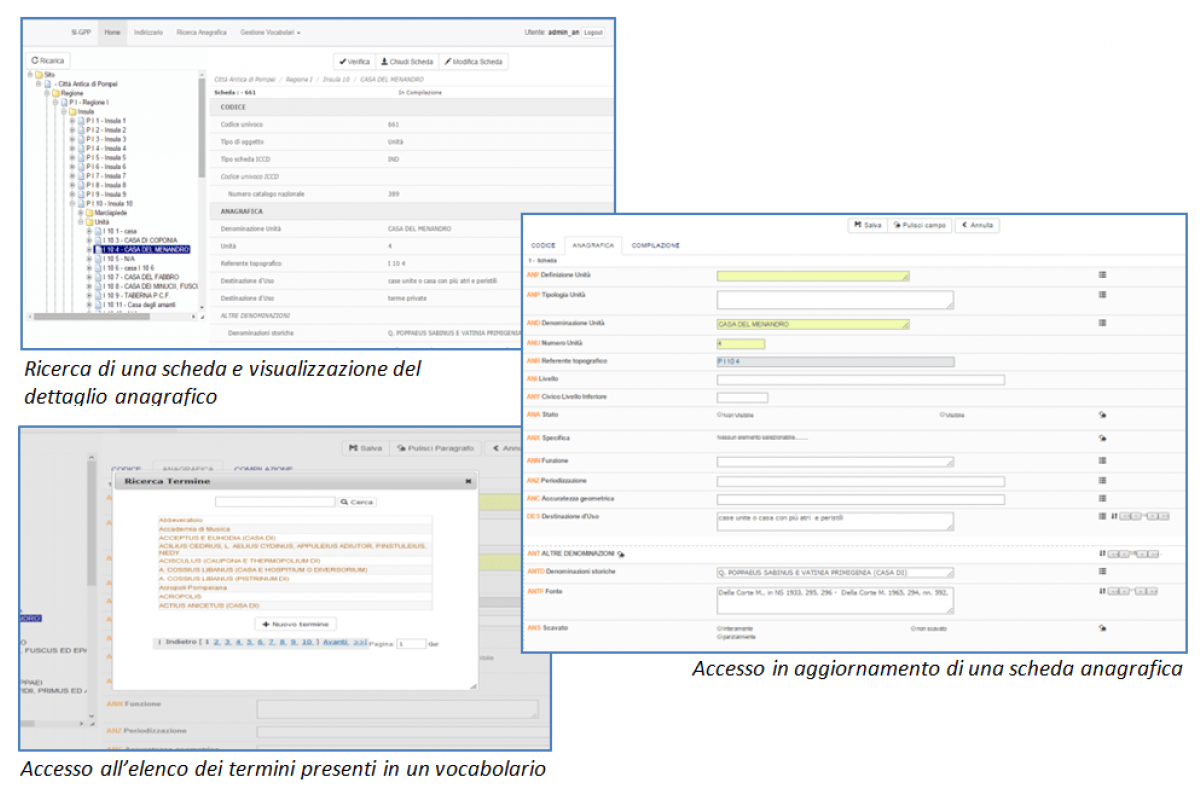Expand P I 5 - Insula 5 node
The height and width of the screenshot is (800, 1200).
[x=72, y=157]
